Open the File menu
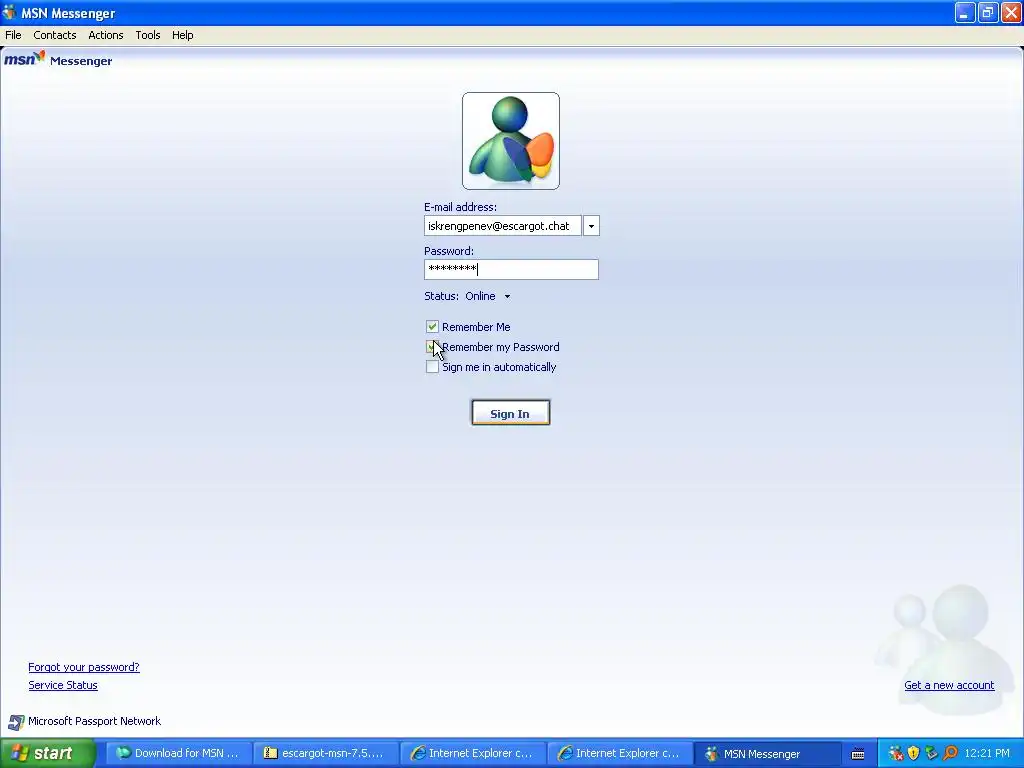Viewport: 1024px width, 768px height. [13, 35]
